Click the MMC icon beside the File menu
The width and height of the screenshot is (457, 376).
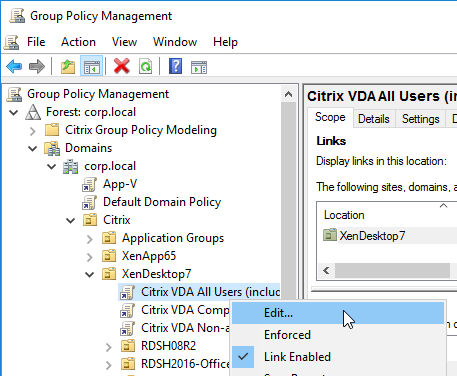point(12,42)
